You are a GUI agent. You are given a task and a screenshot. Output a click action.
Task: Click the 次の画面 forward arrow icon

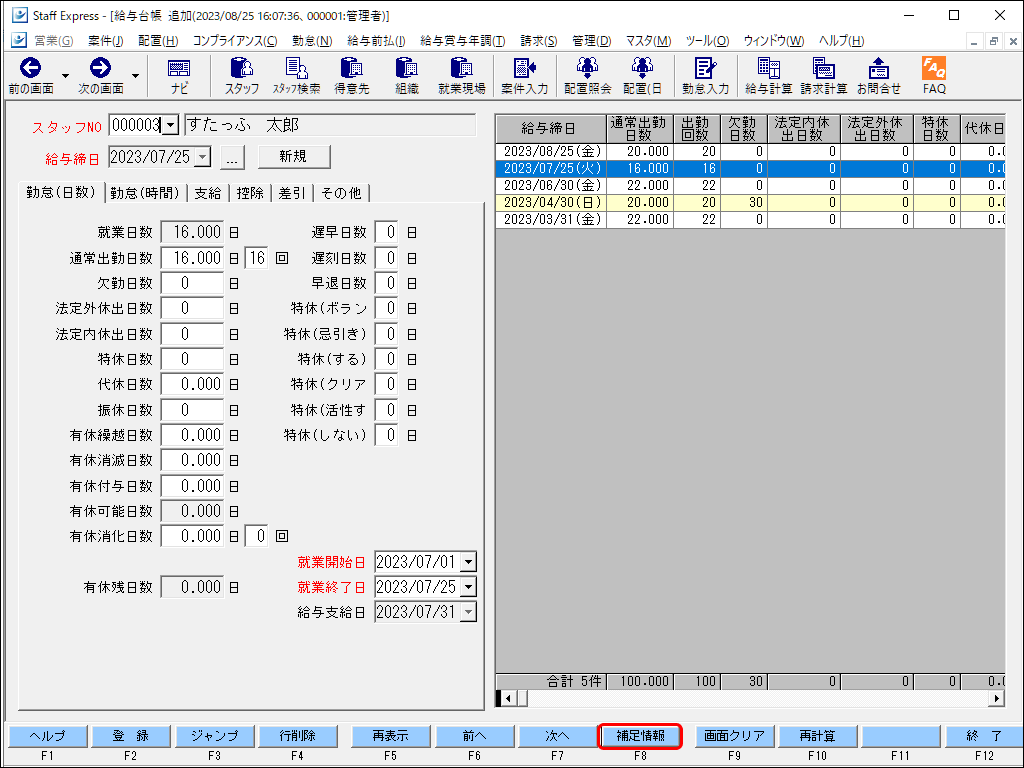[100, 68]
